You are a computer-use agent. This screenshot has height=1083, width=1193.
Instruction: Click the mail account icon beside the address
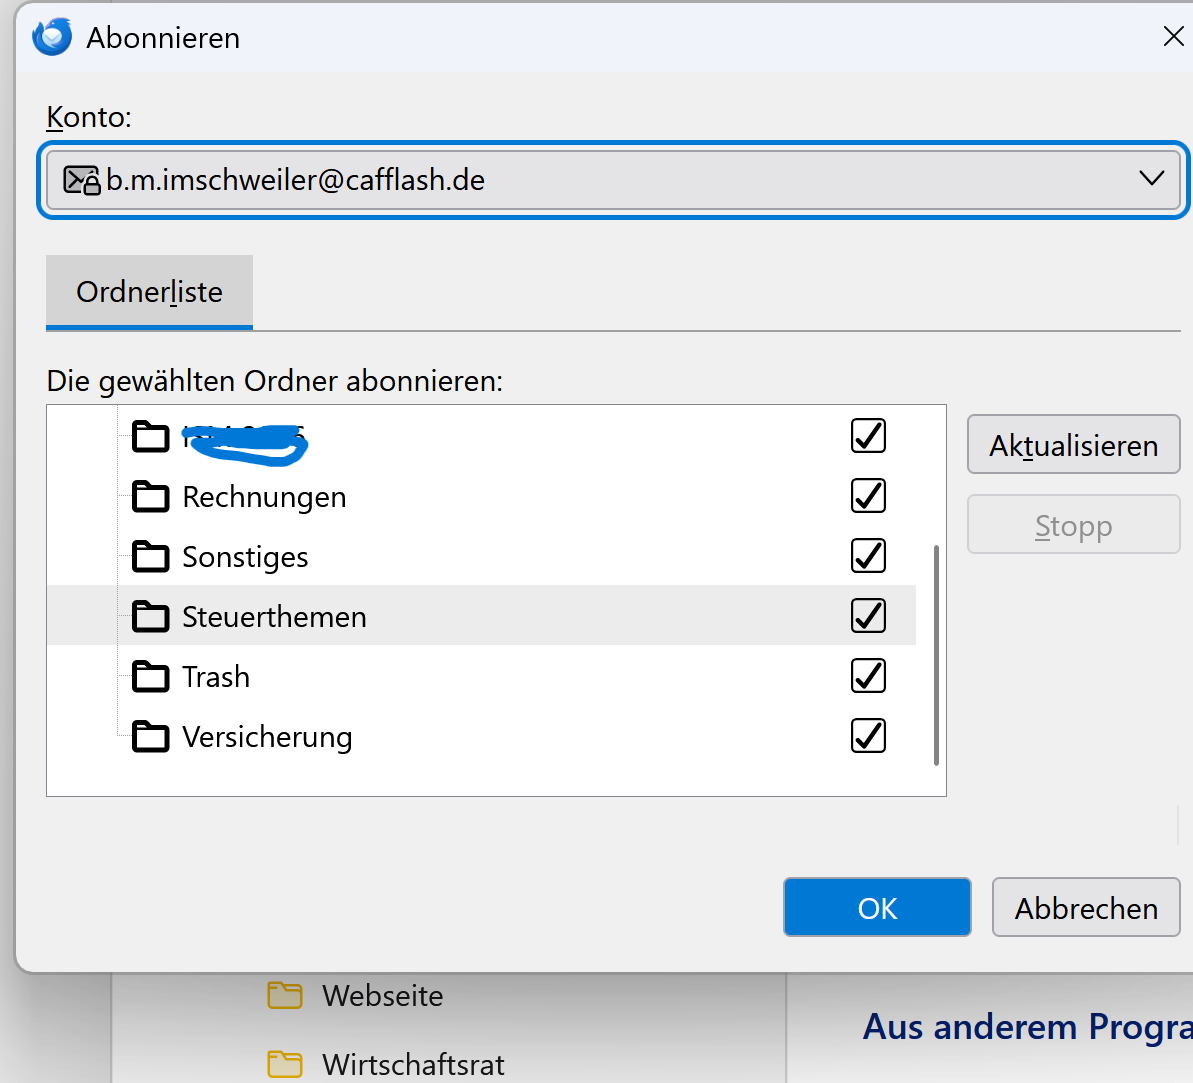click(x=81, y=180)
